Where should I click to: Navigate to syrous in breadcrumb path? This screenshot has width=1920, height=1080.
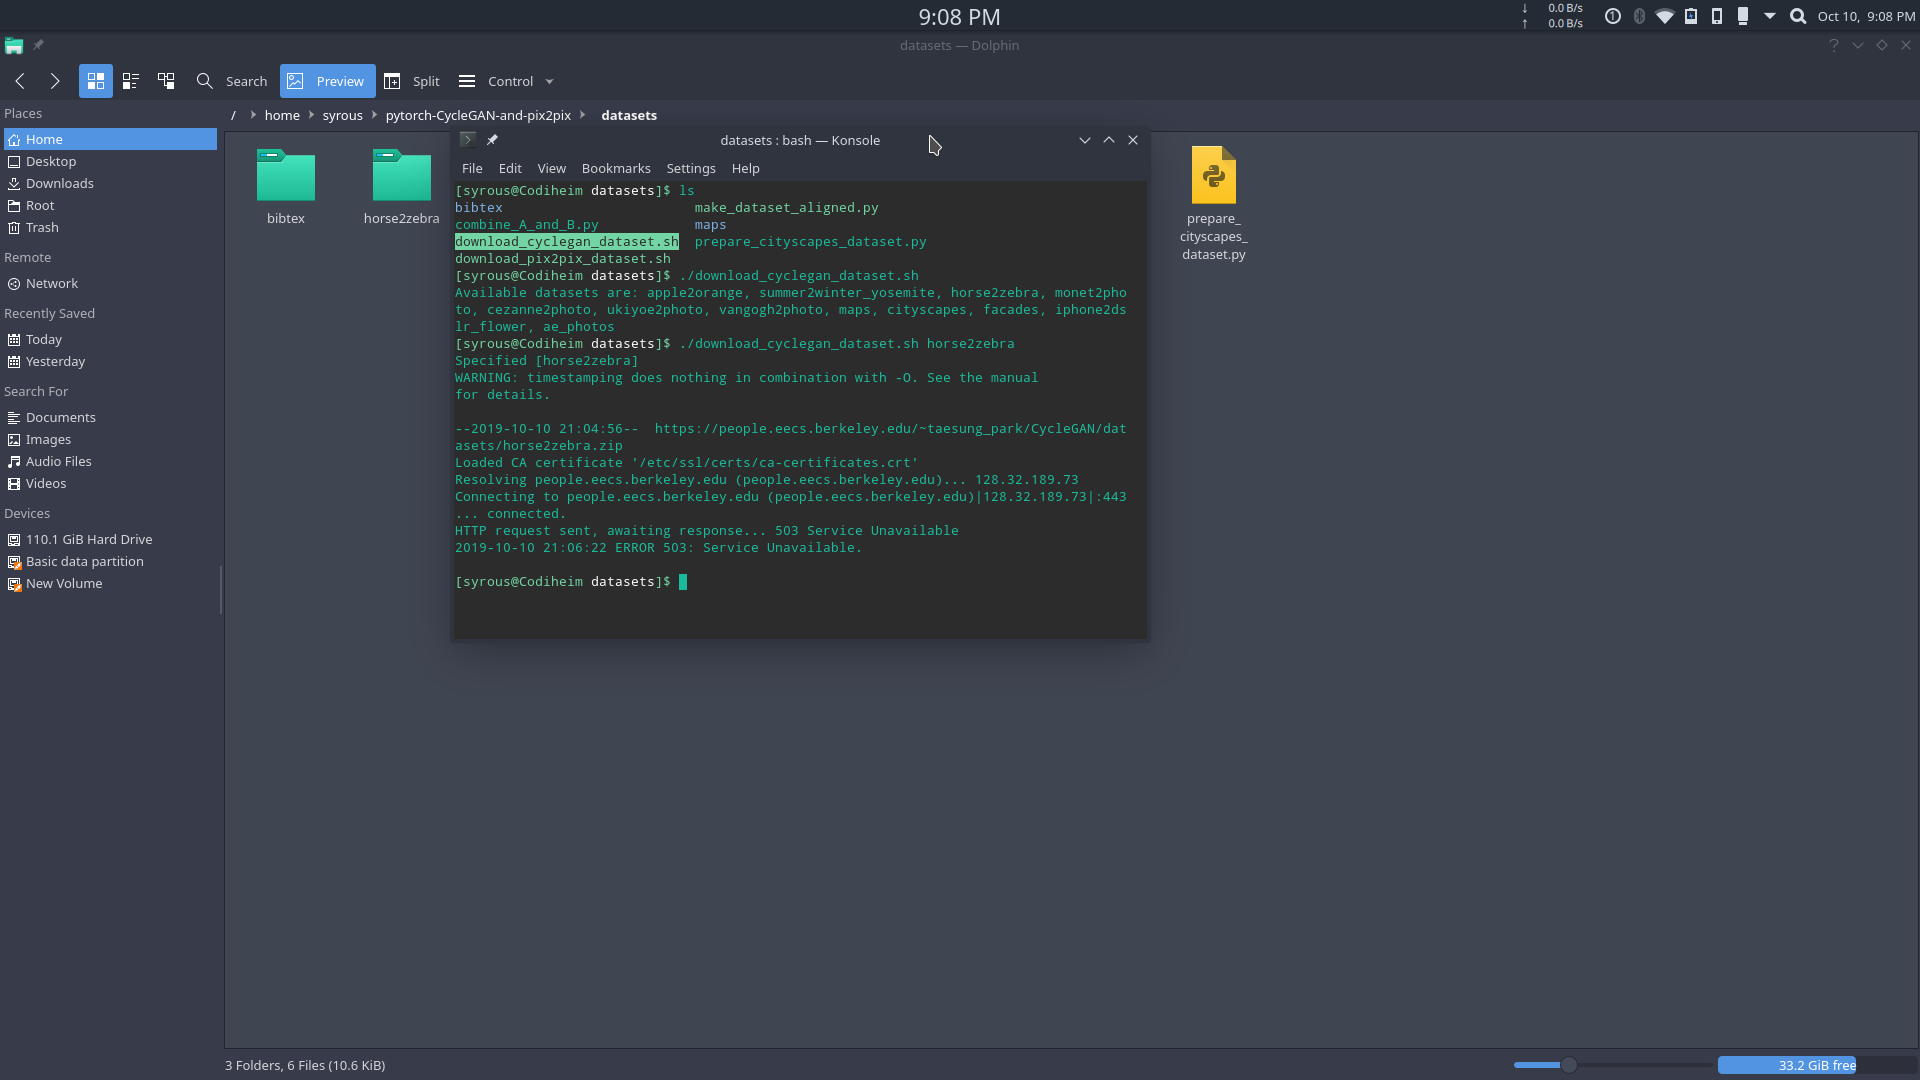click(342, 115)
